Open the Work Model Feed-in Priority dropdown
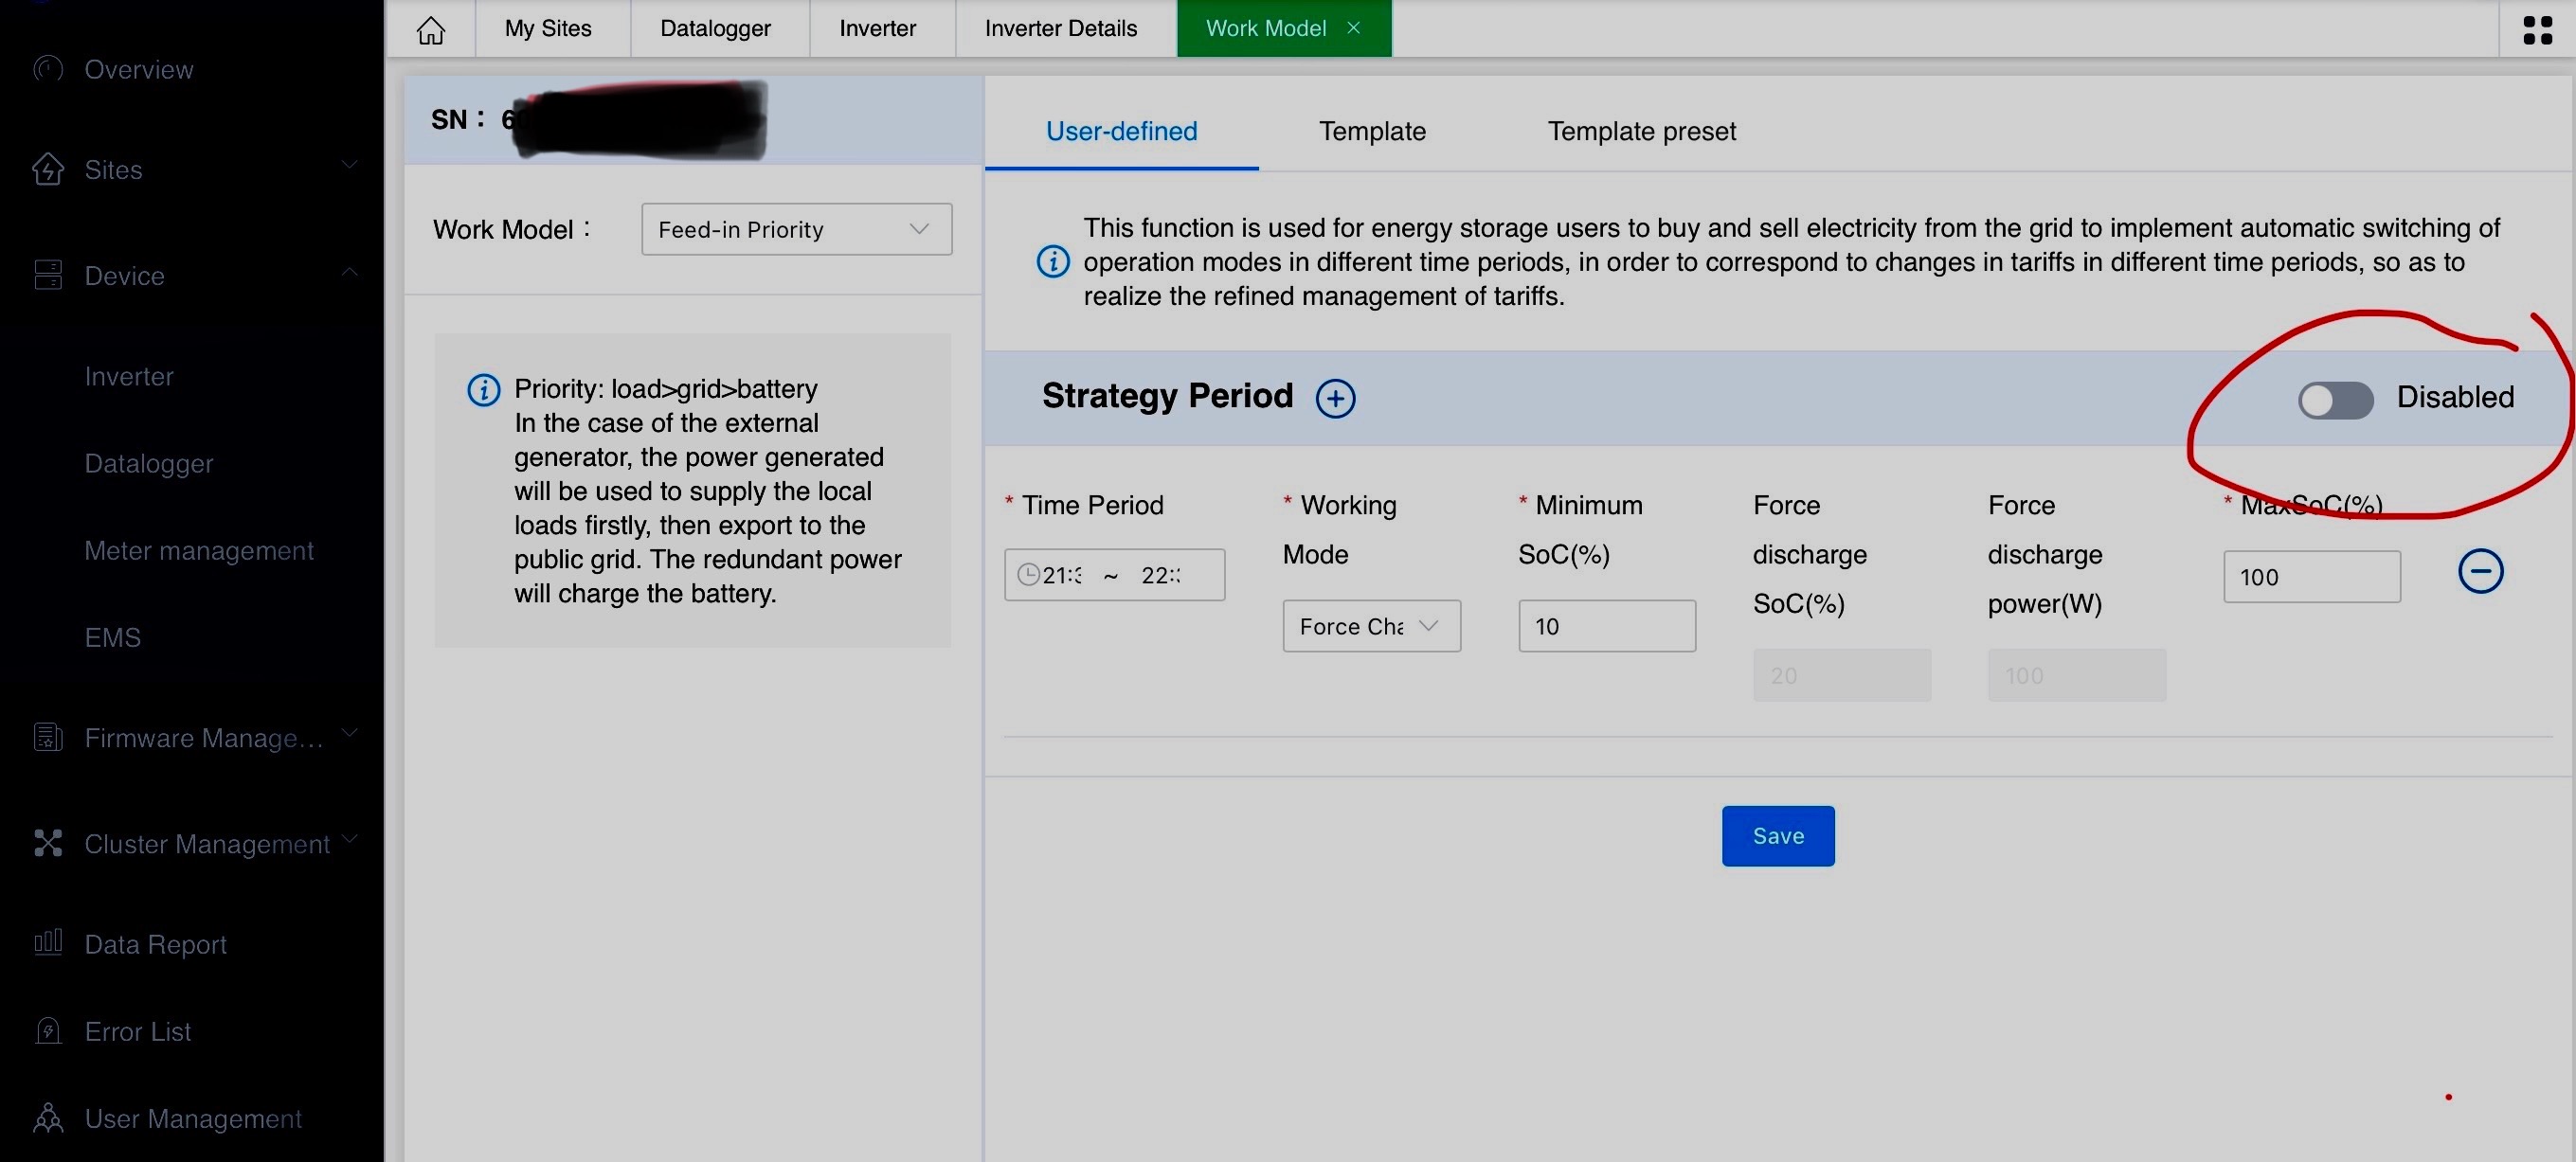 (x=796, y=230)
